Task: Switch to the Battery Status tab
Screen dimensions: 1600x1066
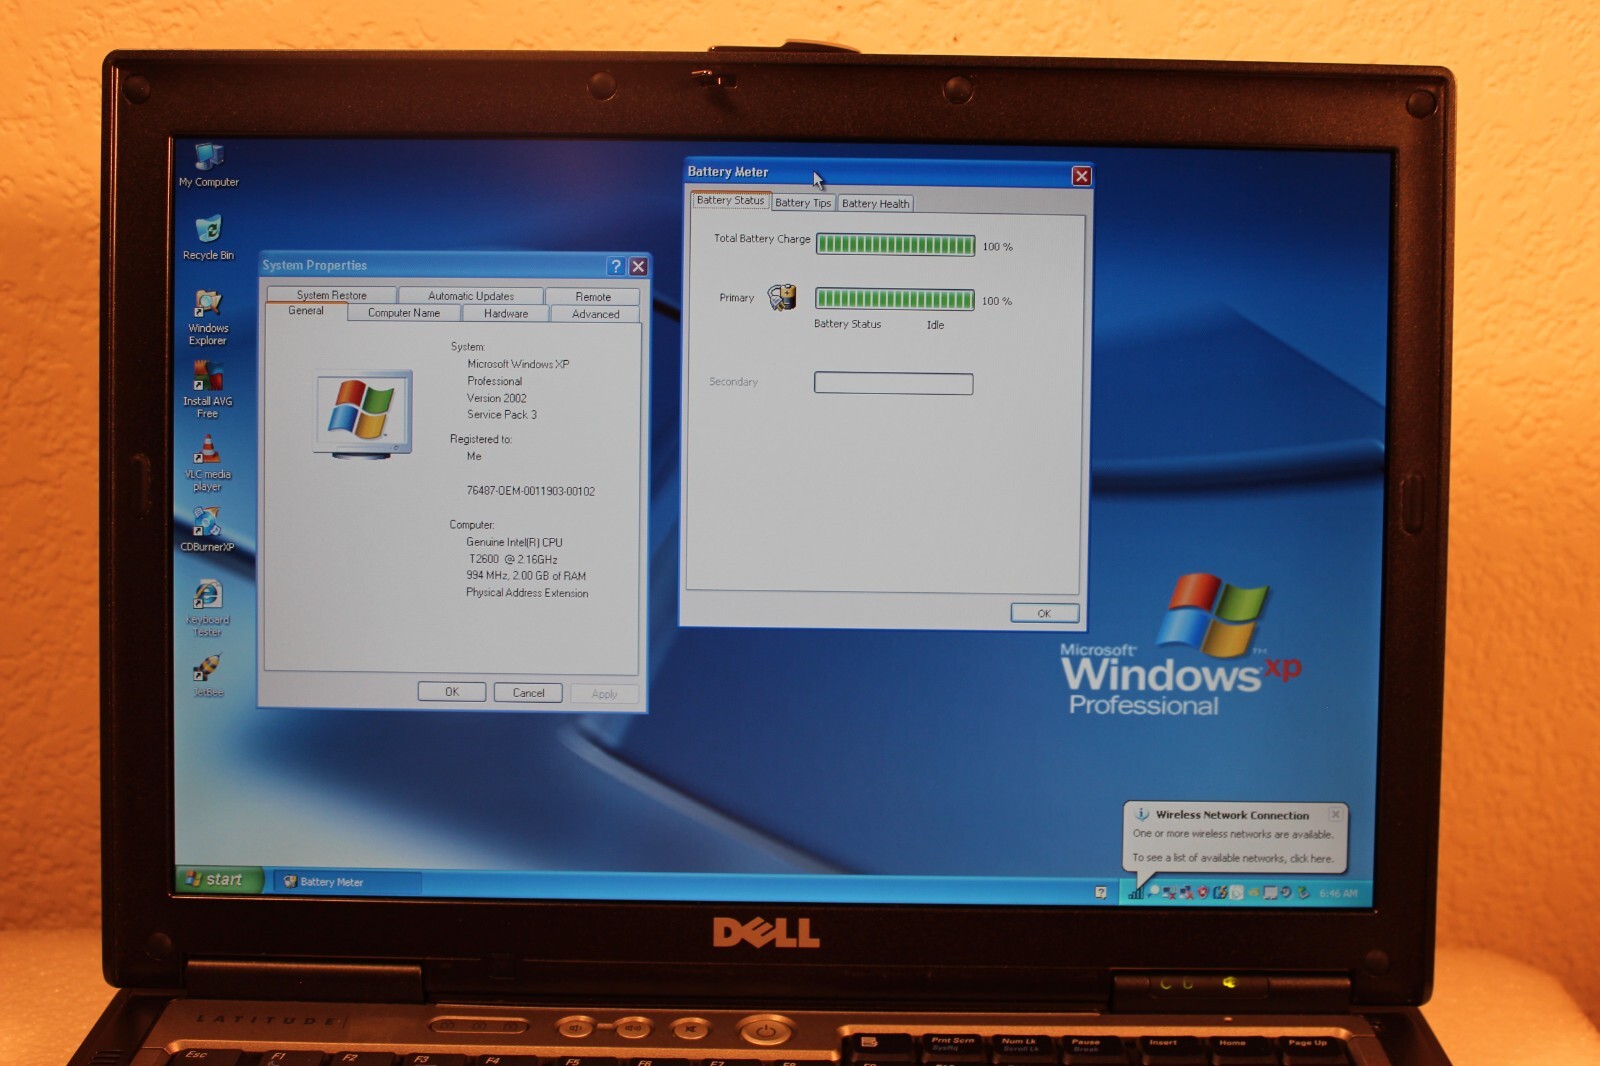Action: [730, 200]
